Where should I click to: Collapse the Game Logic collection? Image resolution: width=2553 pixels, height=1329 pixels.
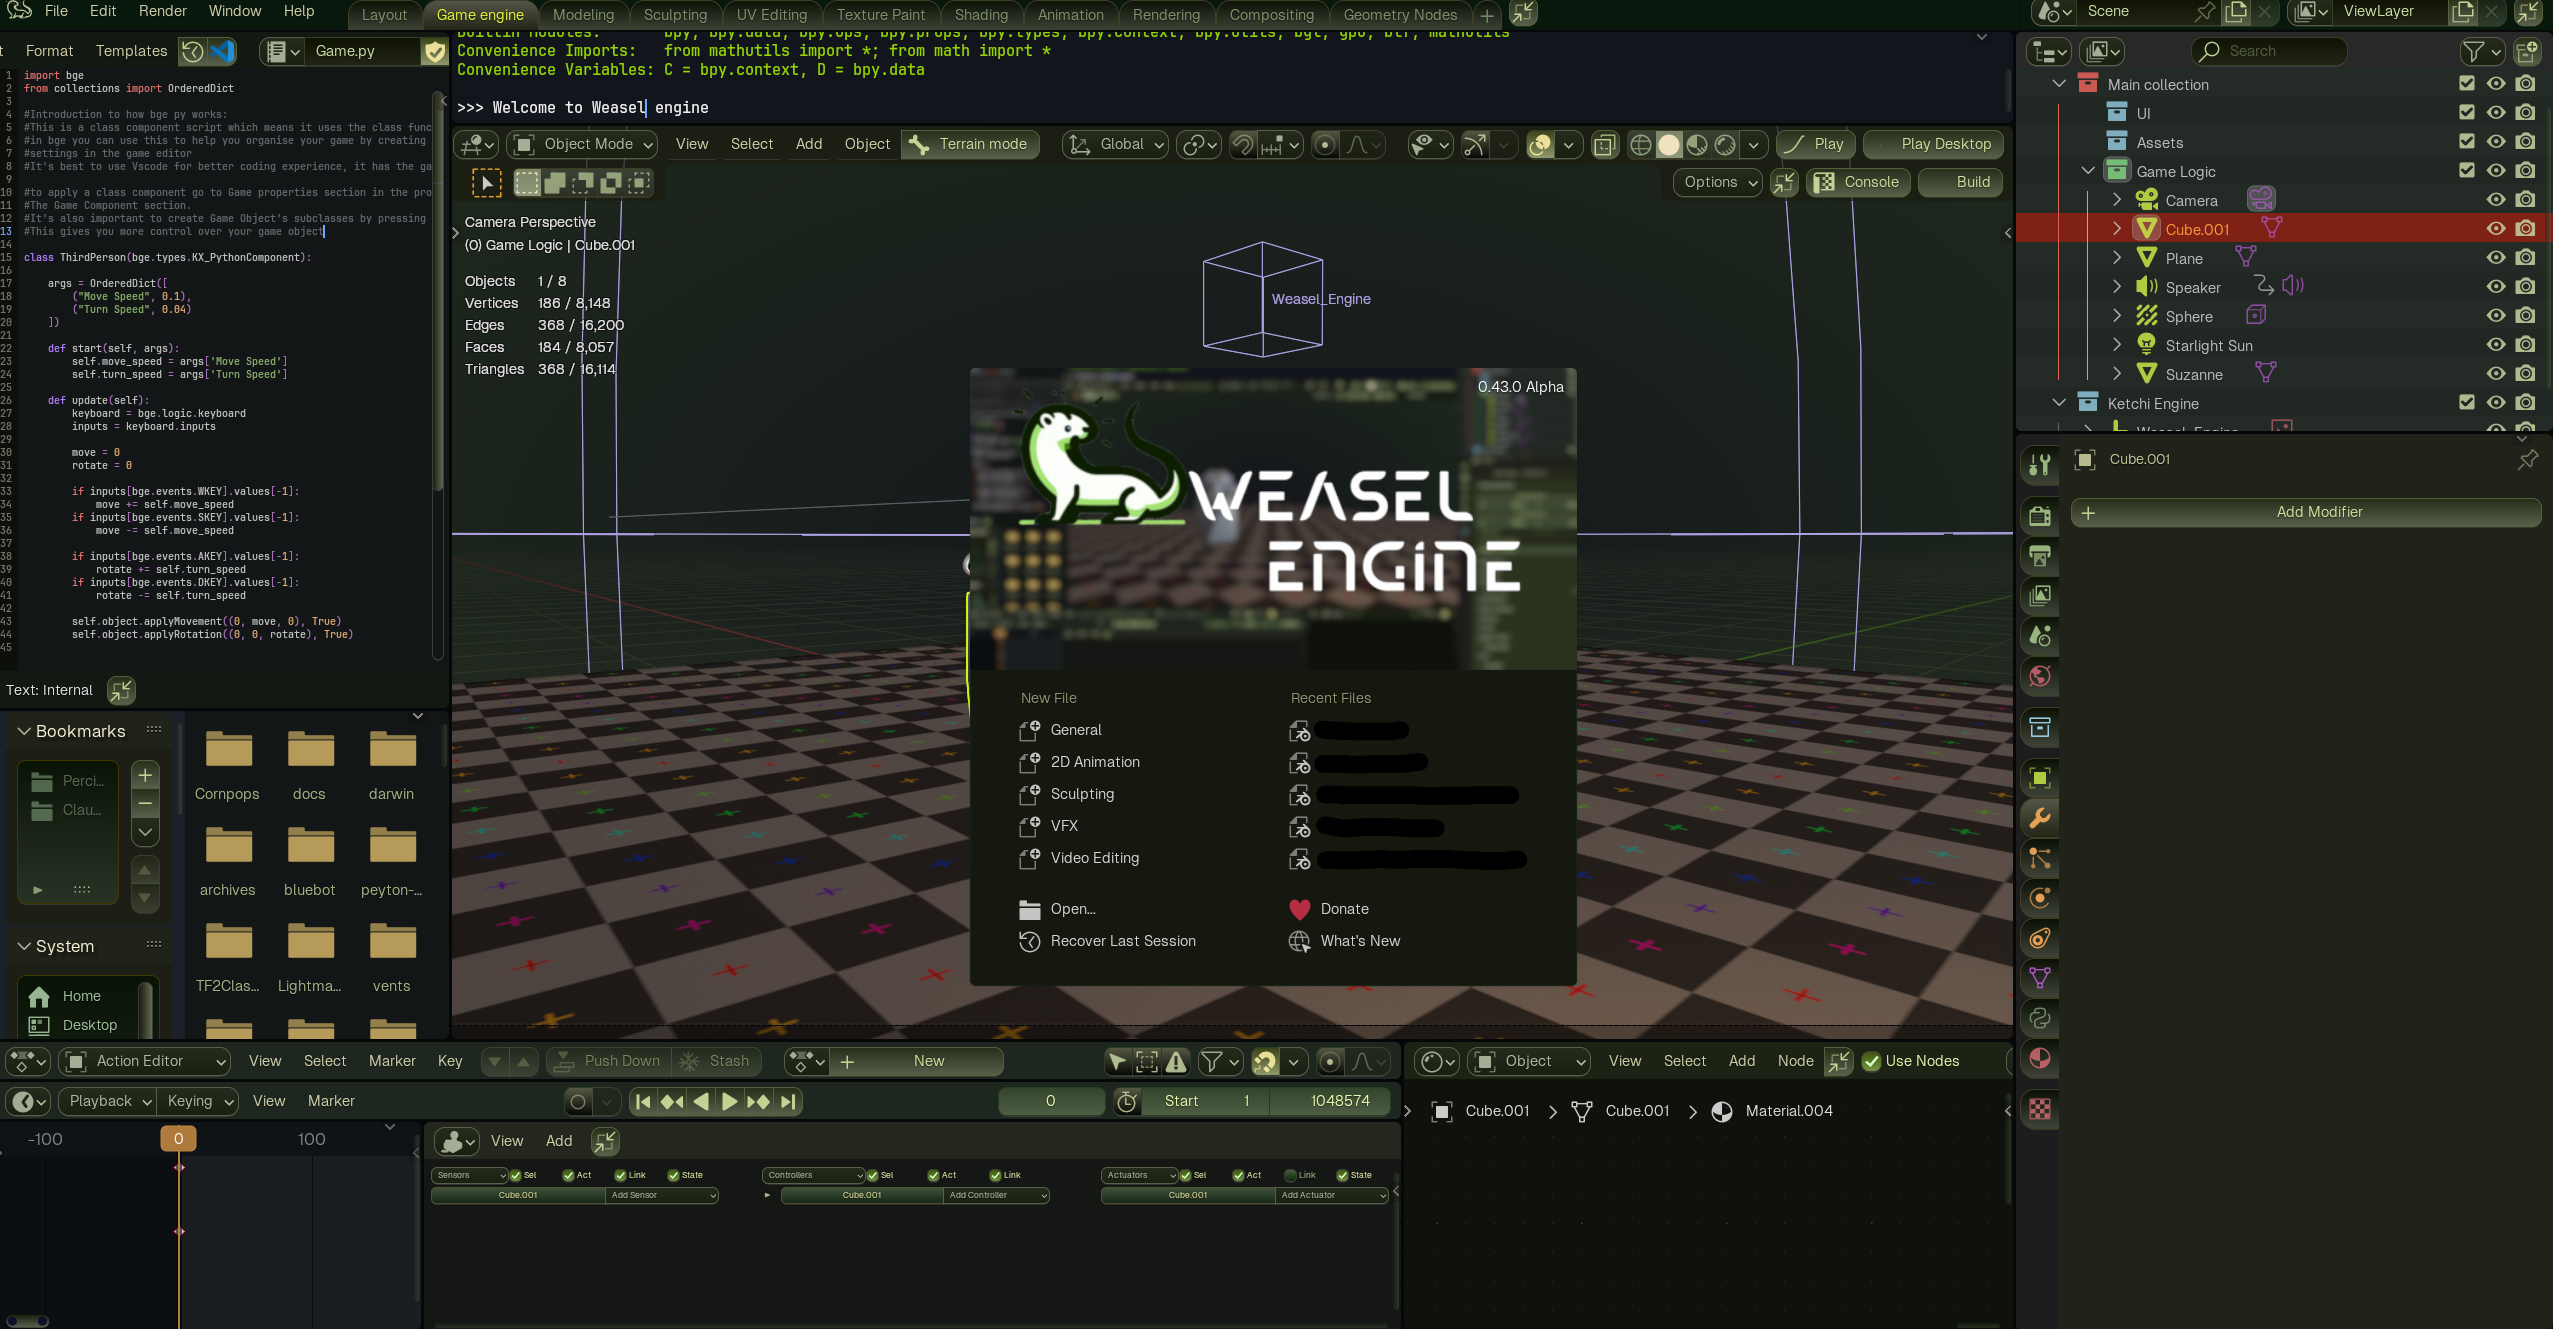pos(2087,171)
